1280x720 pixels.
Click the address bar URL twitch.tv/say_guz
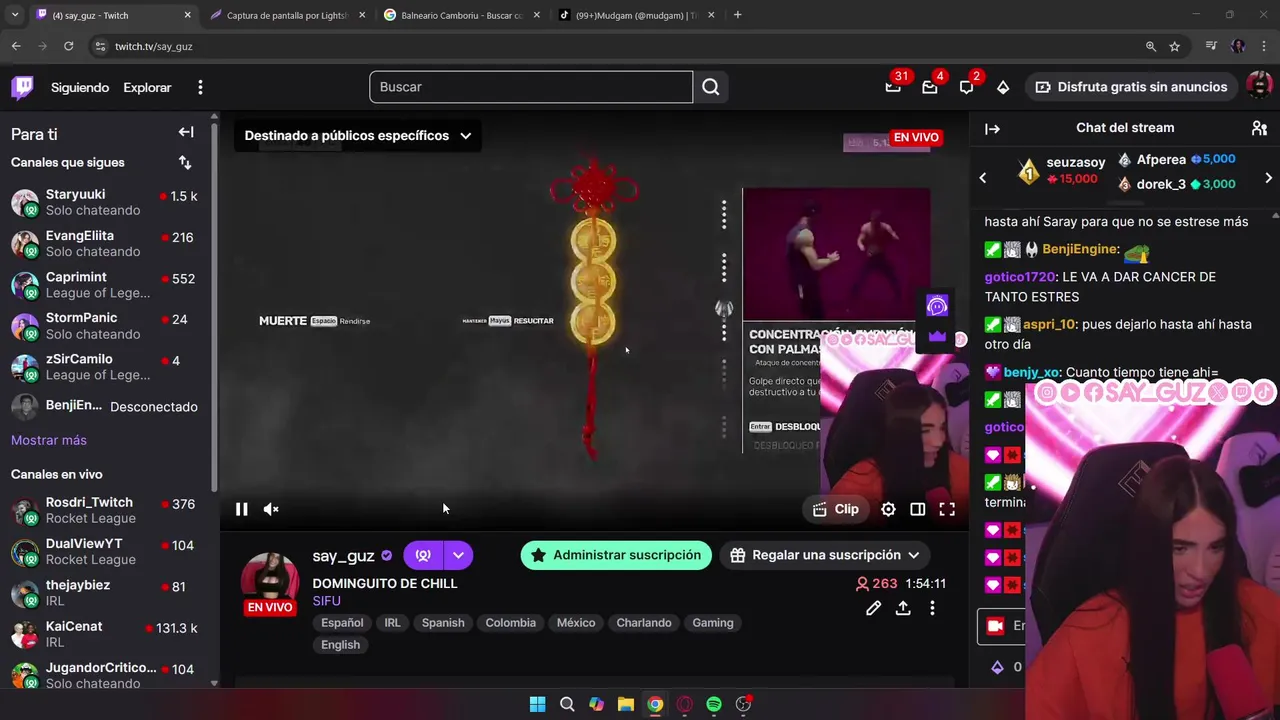coord(153,46)
